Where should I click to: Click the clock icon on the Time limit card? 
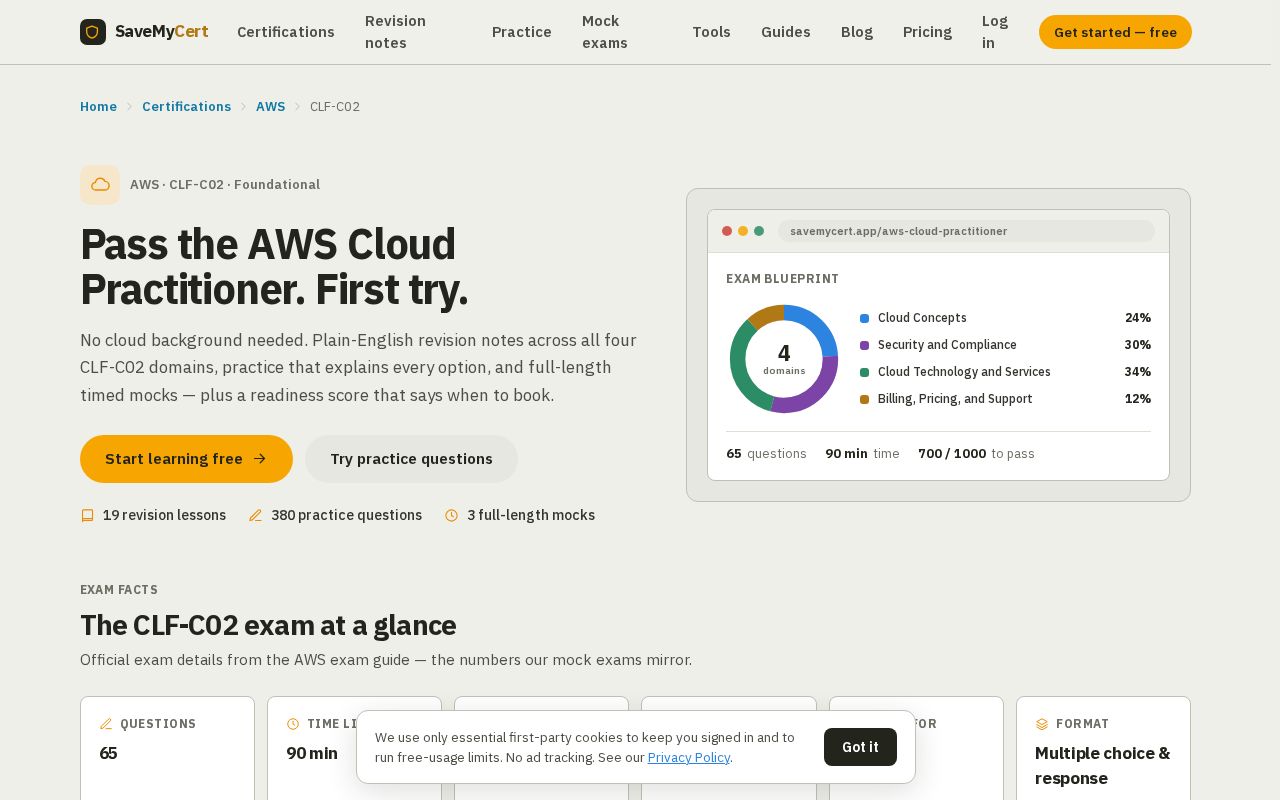[x=293, y=724]
